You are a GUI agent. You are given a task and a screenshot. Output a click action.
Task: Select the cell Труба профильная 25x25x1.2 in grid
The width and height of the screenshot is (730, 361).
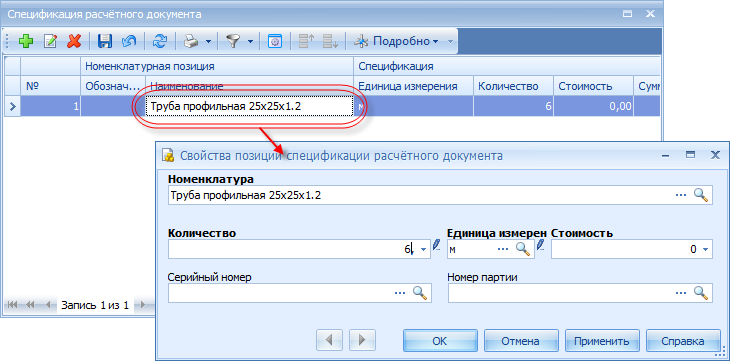pos(249,107)
